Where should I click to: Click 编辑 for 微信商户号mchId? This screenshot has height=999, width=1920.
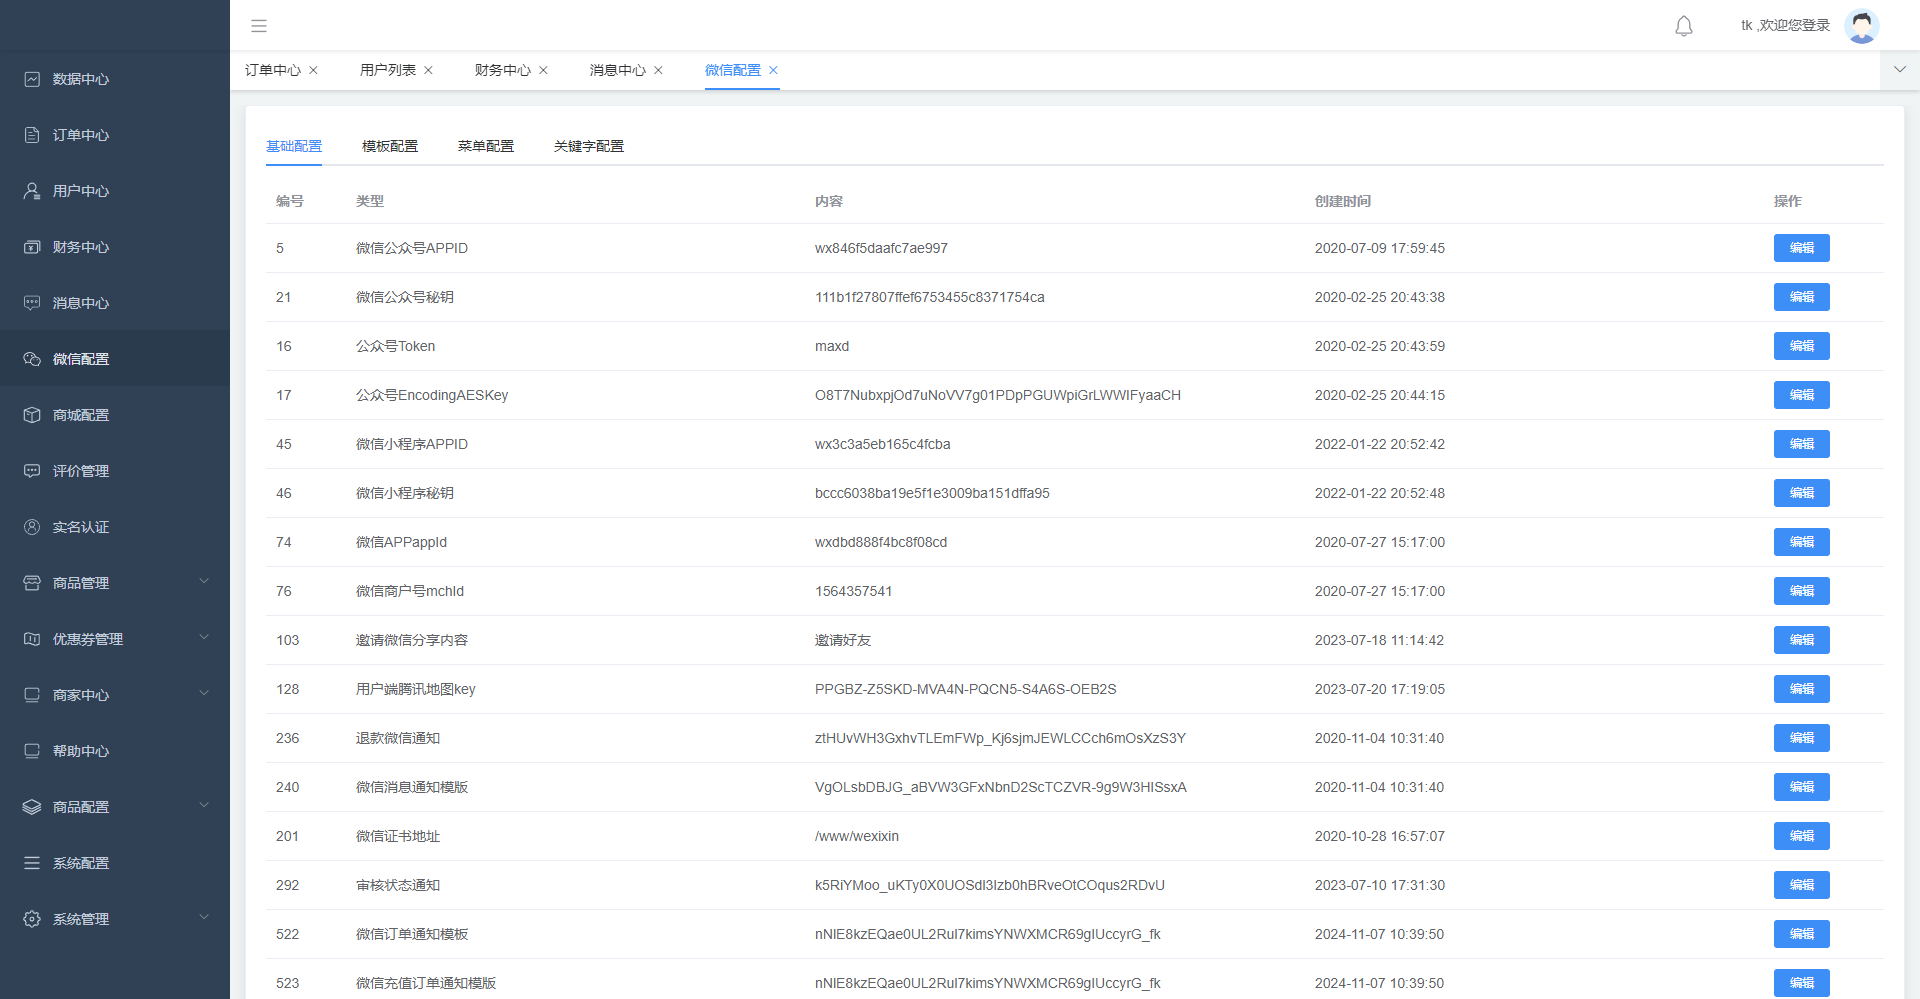pyautogui.click(x=1801, y=591)
